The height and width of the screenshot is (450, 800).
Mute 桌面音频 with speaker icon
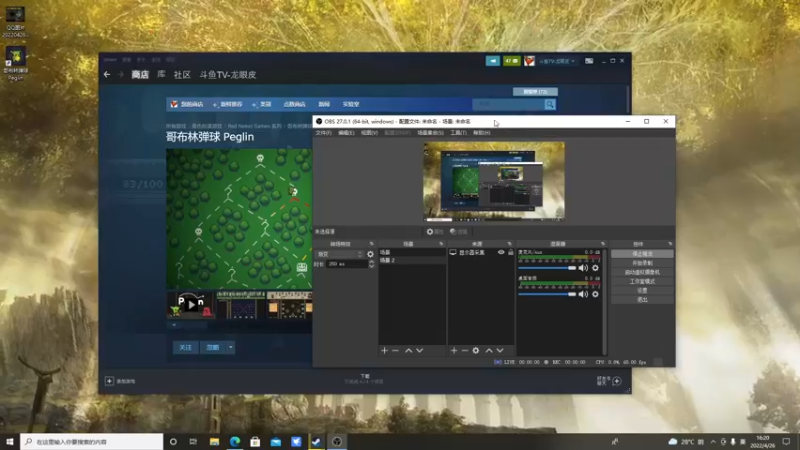583,294
